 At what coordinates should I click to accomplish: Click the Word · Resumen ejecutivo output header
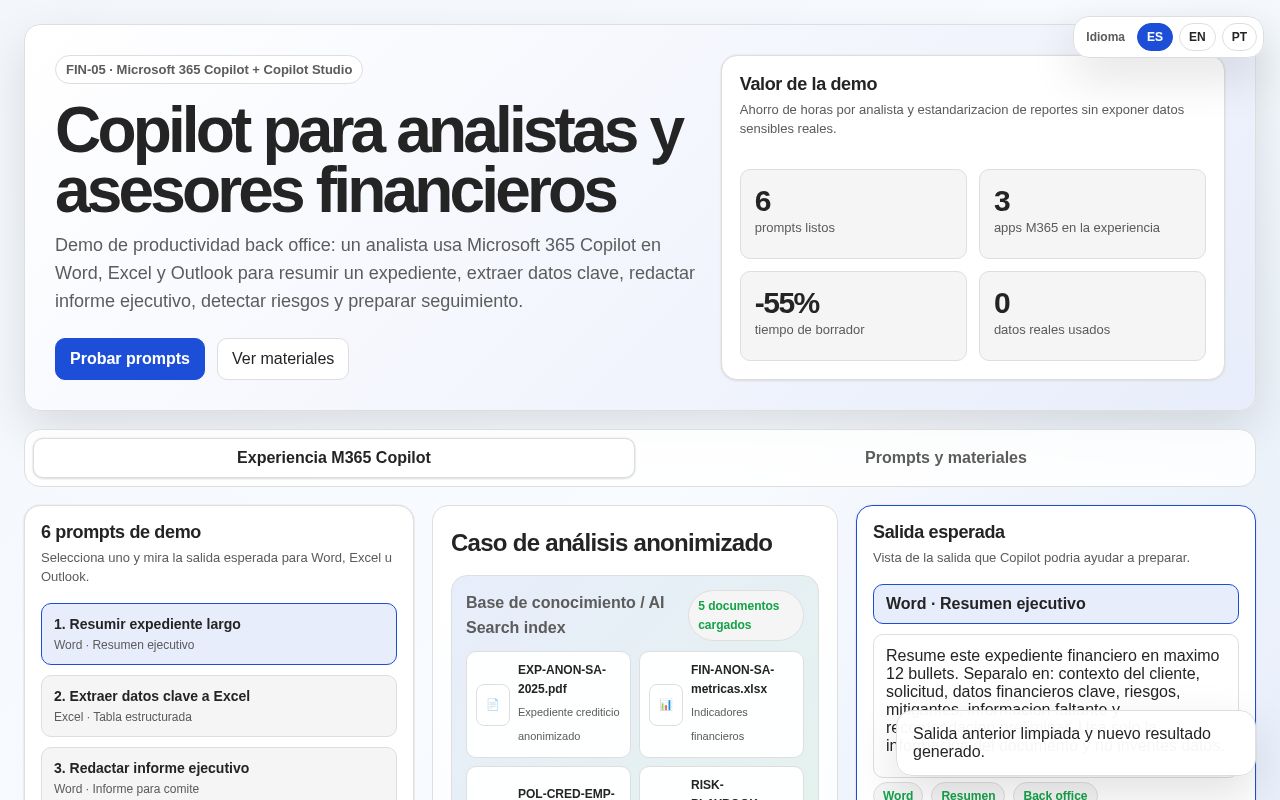point(1056,604)
